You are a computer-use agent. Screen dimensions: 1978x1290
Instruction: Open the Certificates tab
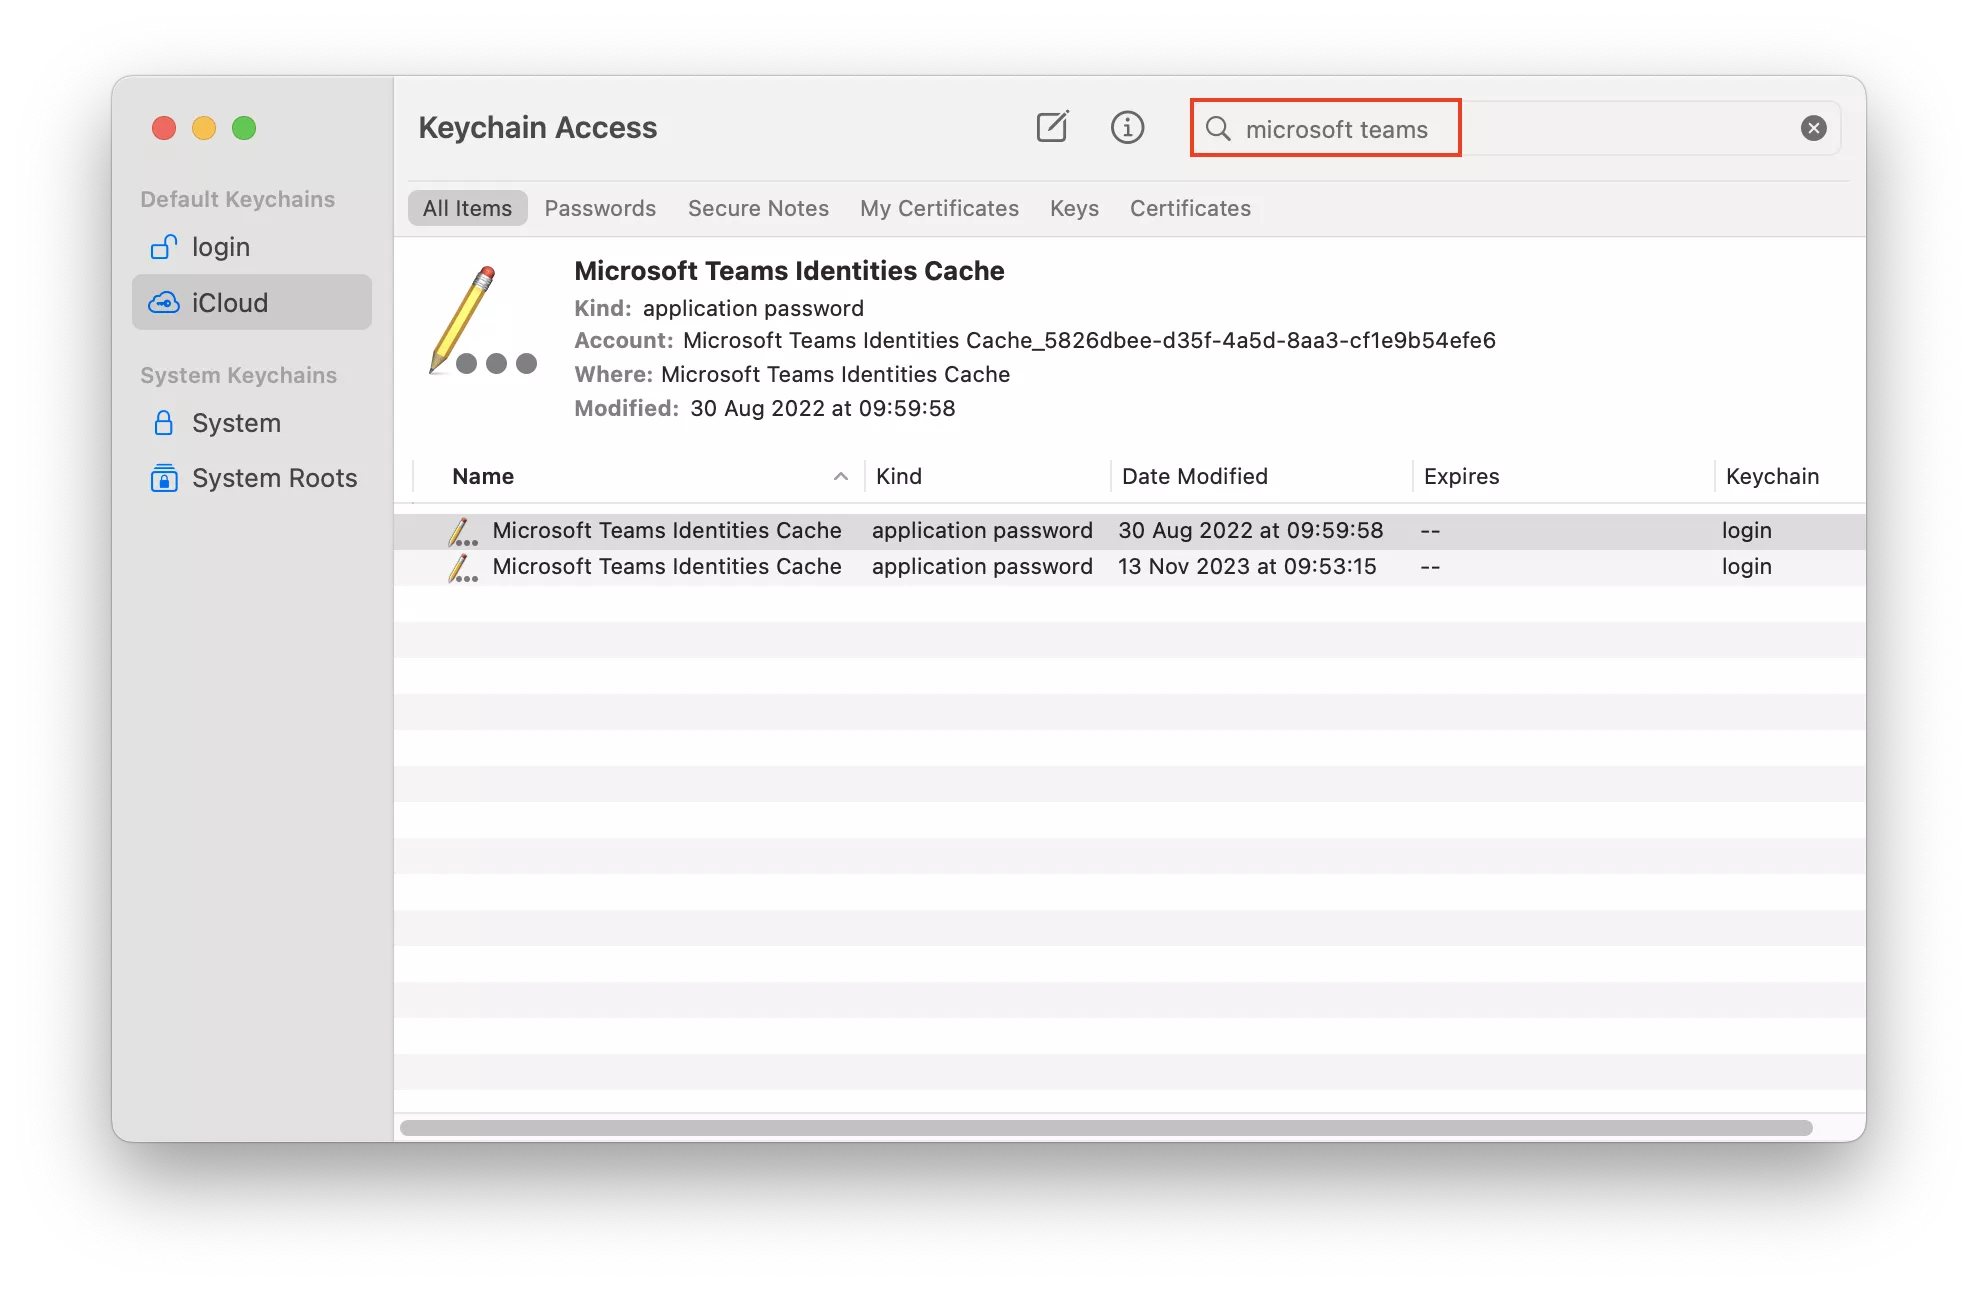pyautogui.click(x=1190, y=208)
